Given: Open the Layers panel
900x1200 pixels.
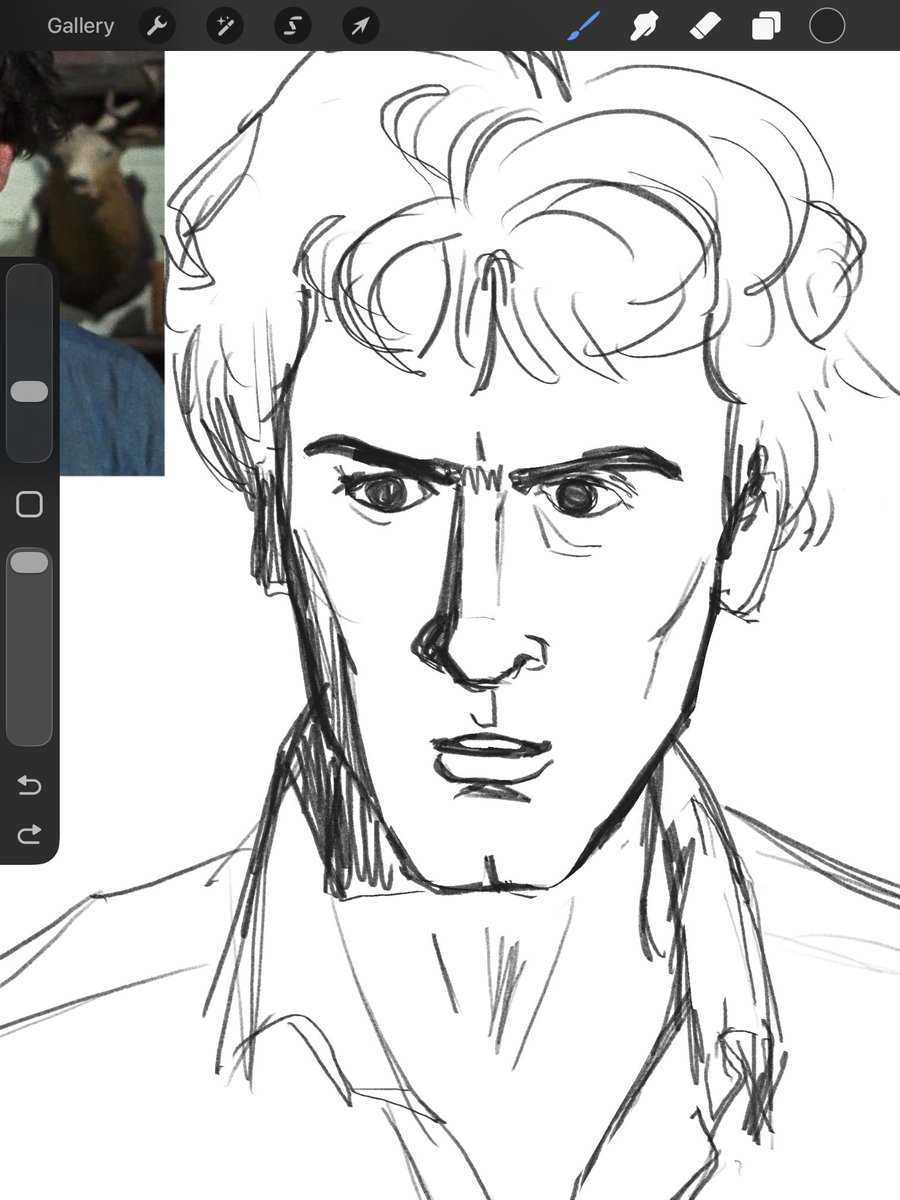Looking at the screenshot, I should click(766, 26).
